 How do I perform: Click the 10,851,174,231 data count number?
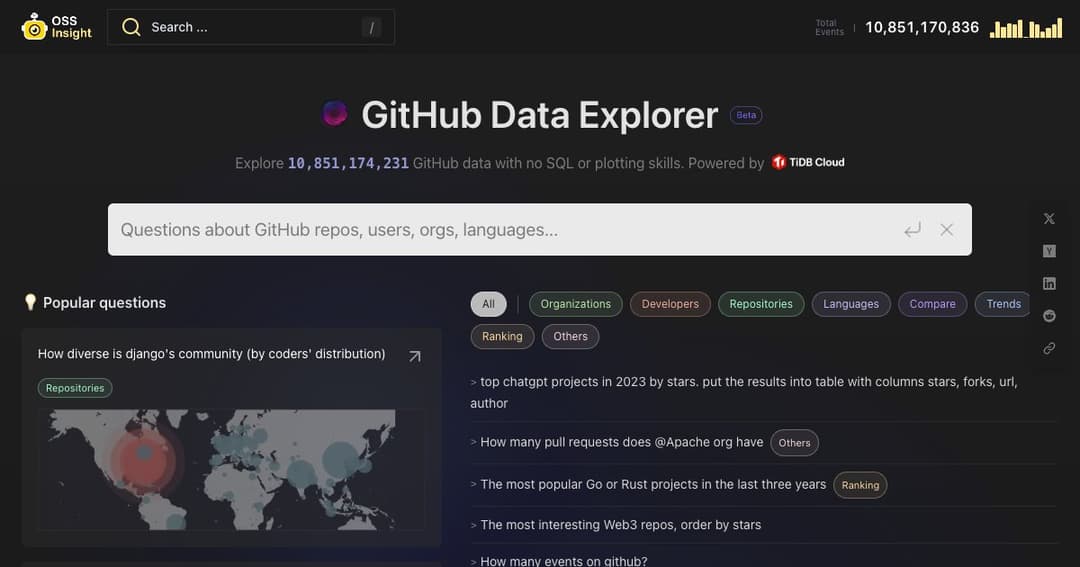348,163
